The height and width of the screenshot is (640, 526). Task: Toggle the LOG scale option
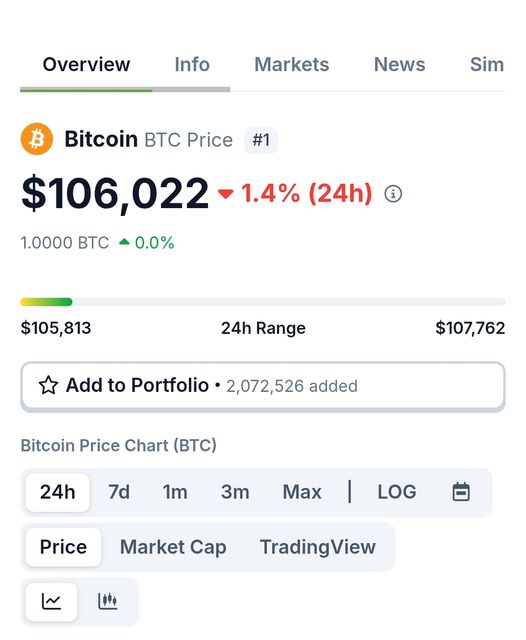(397, 492)
